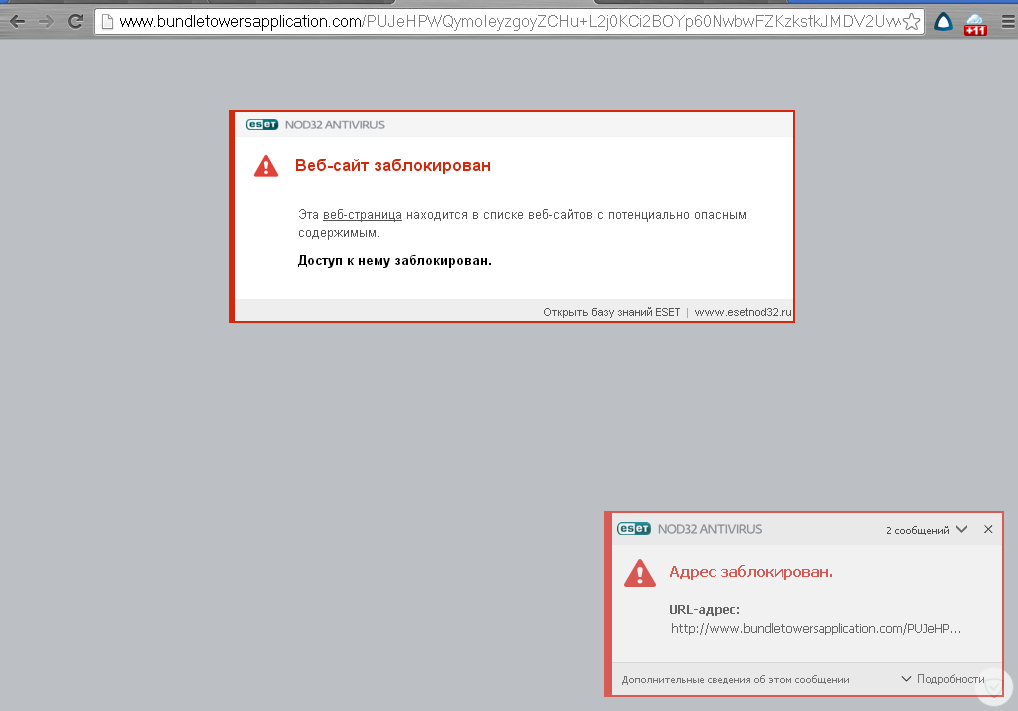Click 'NOD32 ANTIVIRUS' title in notification popup
The image size is (1018, 711).
(x=710, y=529)
